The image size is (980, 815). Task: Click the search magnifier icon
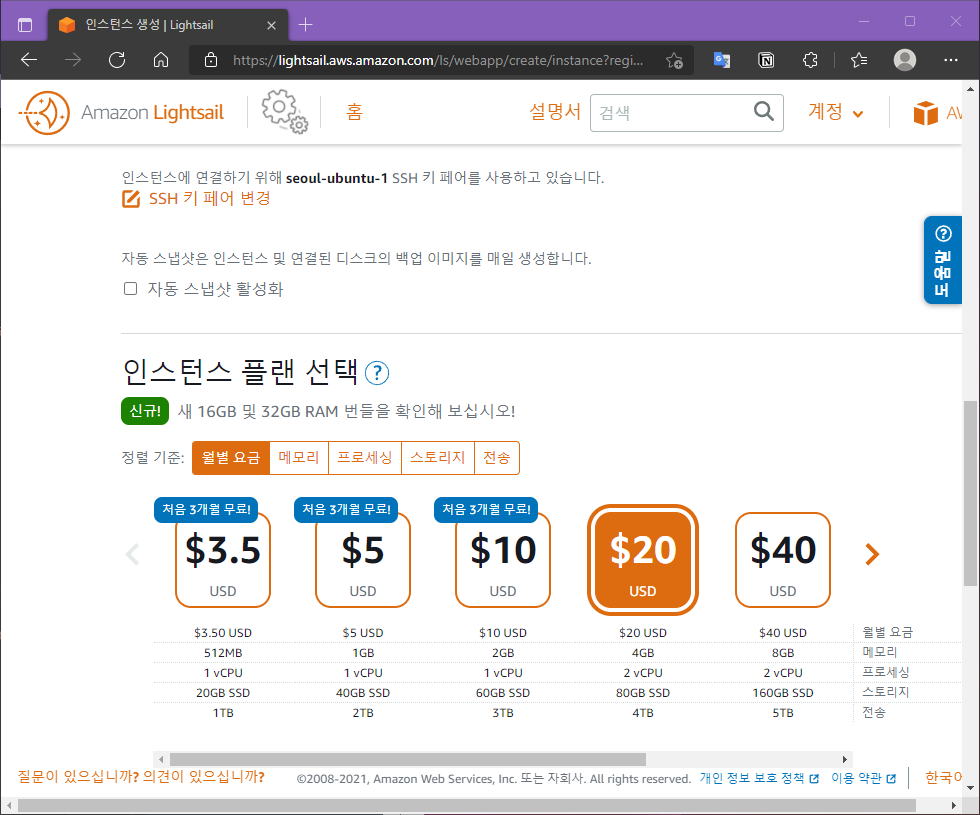764,112
